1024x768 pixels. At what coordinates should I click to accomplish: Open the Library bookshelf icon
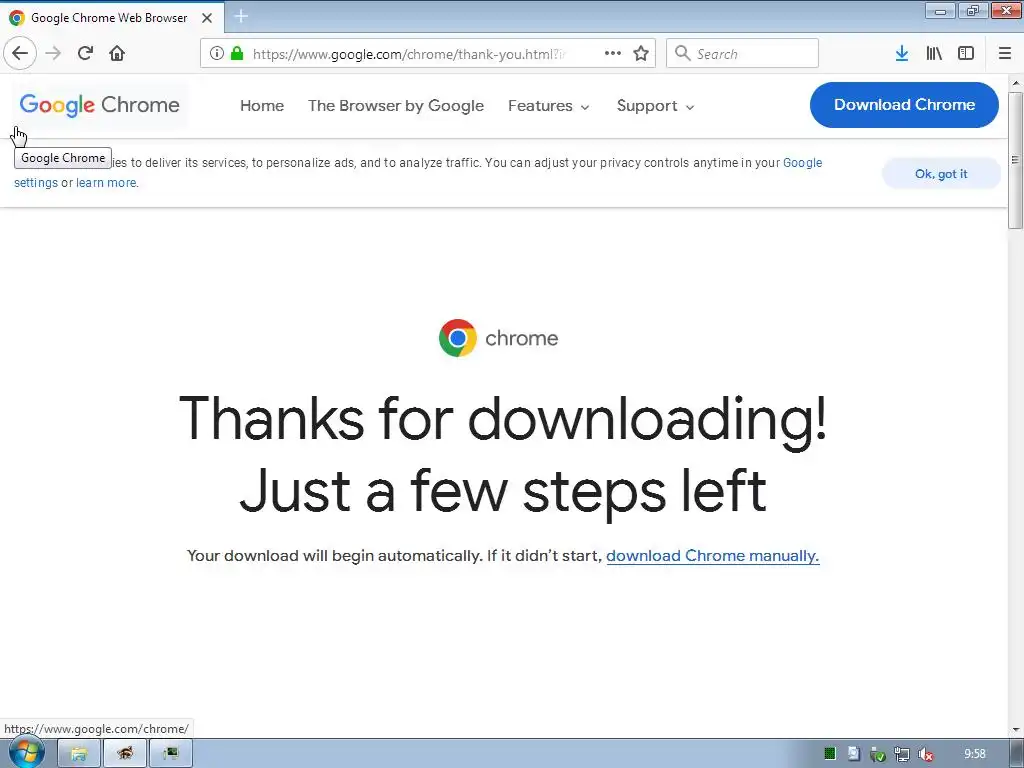(934, 53)
